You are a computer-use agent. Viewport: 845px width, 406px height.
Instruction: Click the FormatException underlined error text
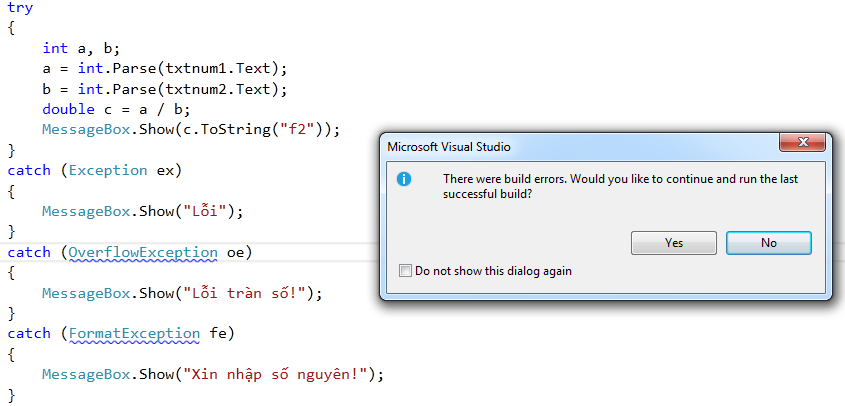point(135,334)
